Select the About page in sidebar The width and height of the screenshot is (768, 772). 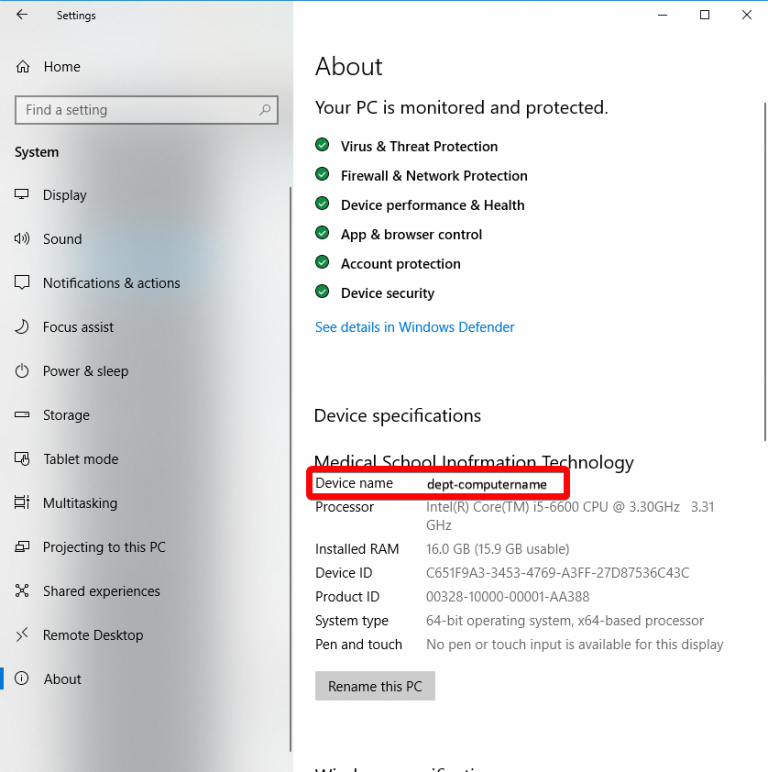click(x=62, y=679)
